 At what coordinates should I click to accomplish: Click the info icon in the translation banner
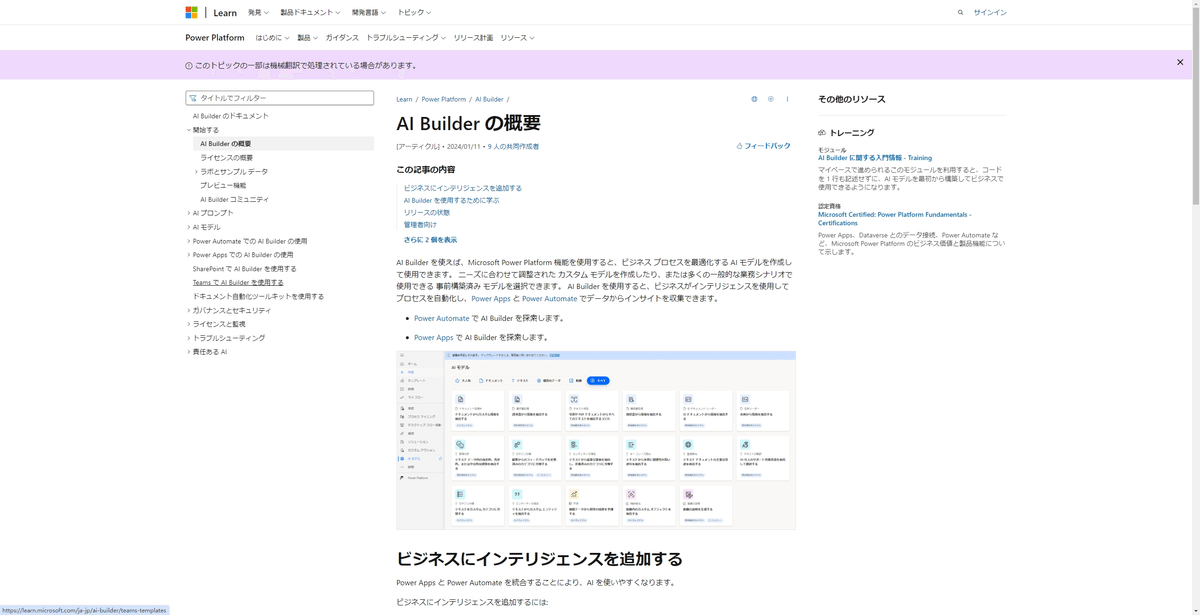(x=189, y=66)
